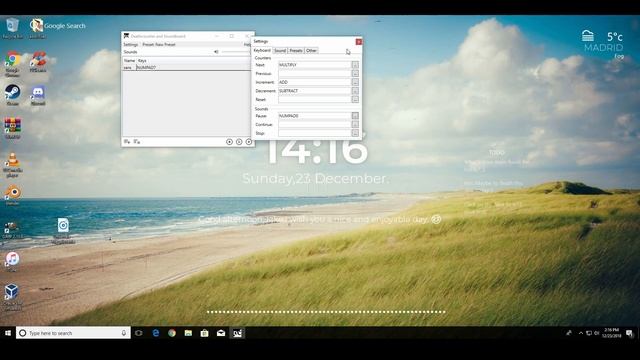Close the Settings dialog with the red X
Viewport: 640px width, 360px height.
pos(358,42)
